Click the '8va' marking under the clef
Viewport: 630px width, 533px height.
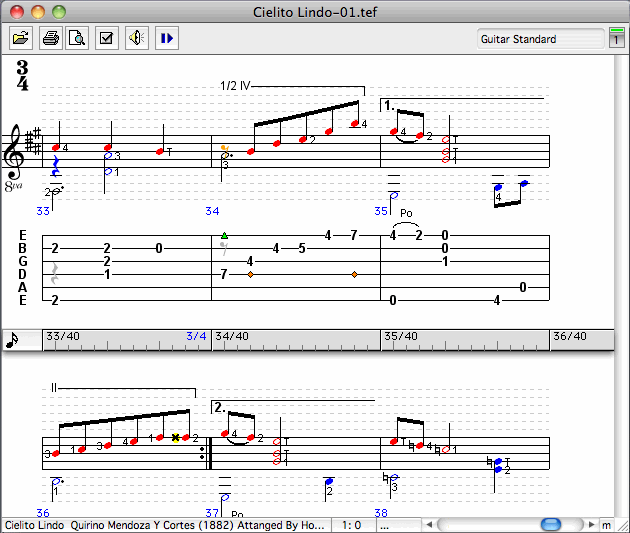tap(14, 186)
